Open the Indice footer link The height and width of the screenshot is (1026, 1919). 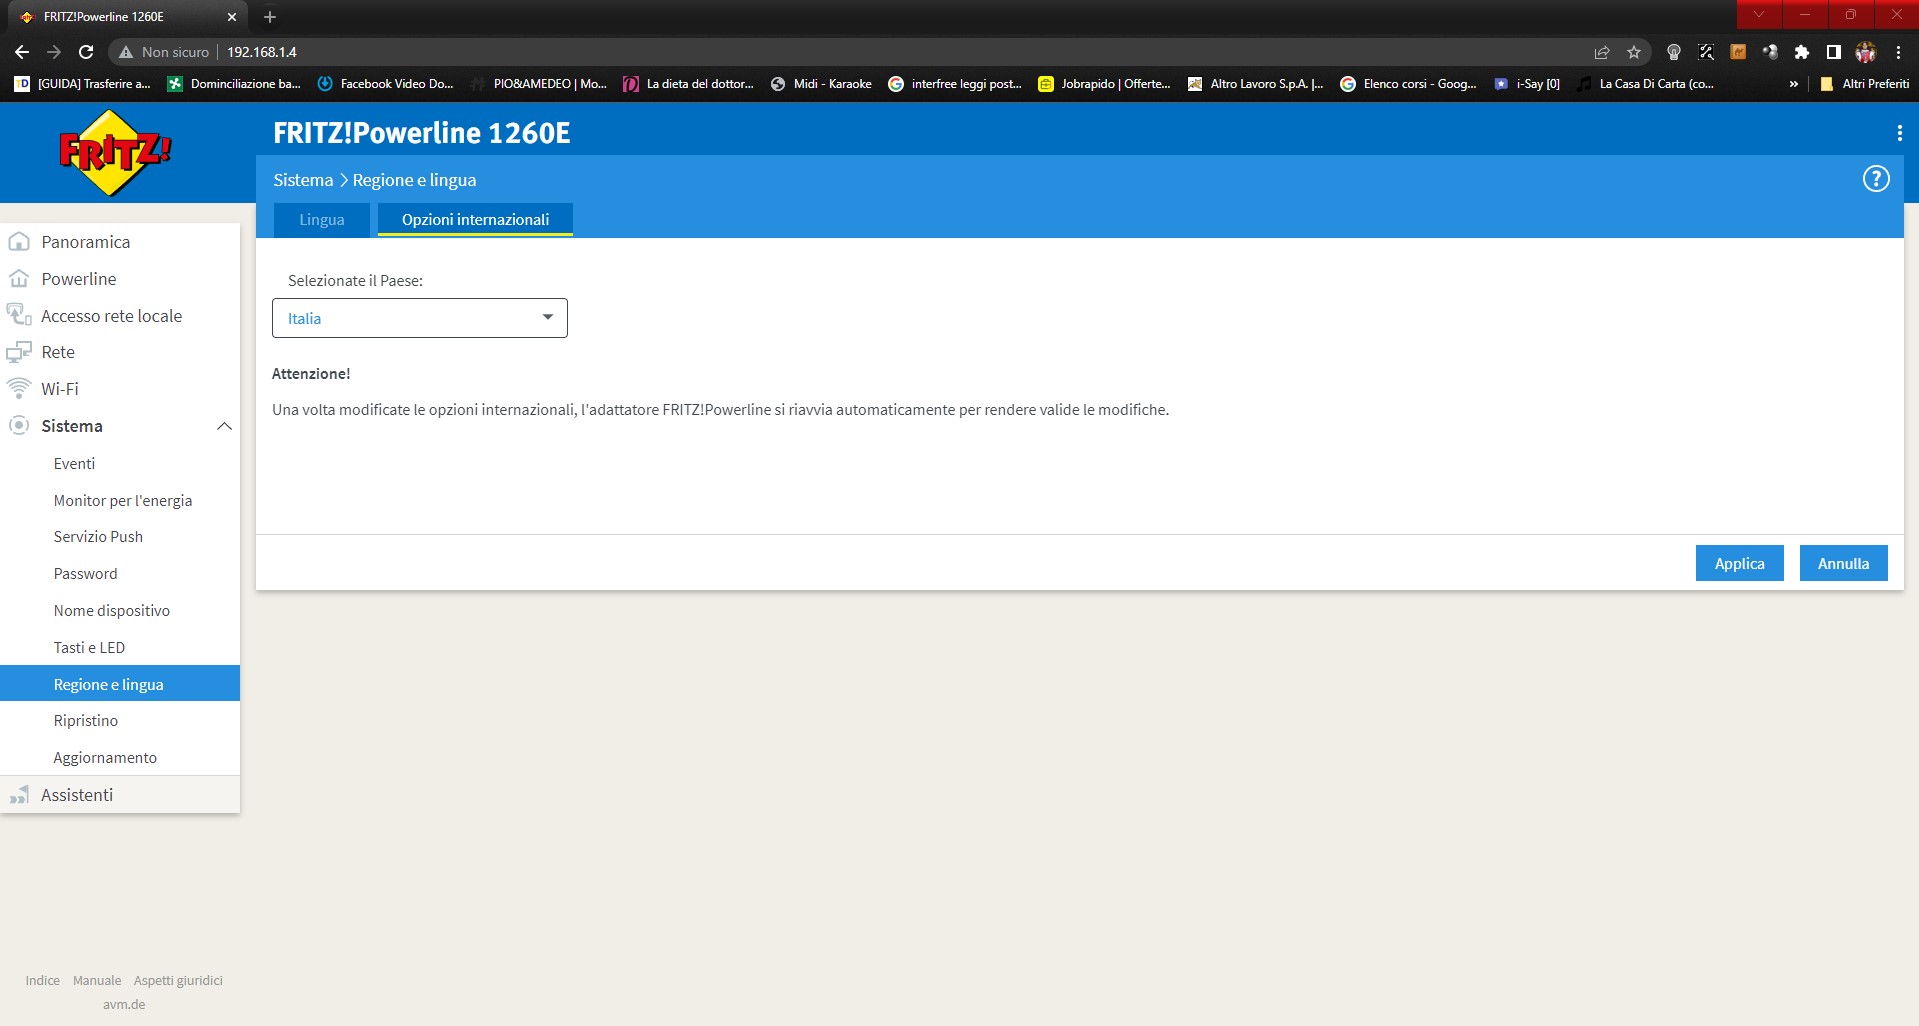click(x=42, y=981)
